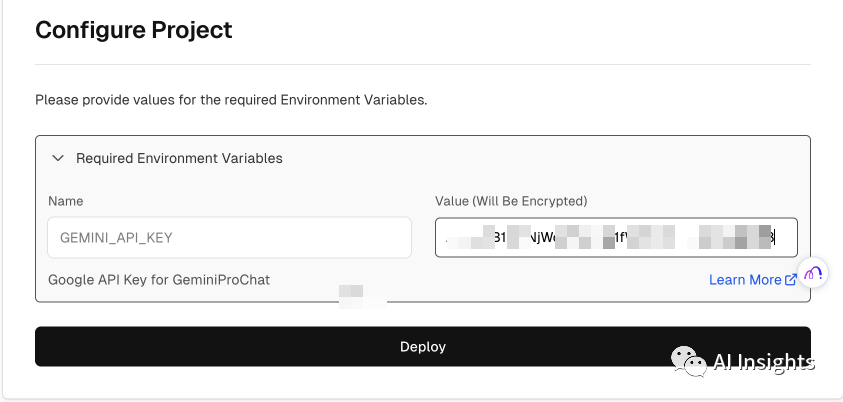Click empty space right of Configure Project heading
The width and height of the screenshot is (843, 402).
(520, 30)
